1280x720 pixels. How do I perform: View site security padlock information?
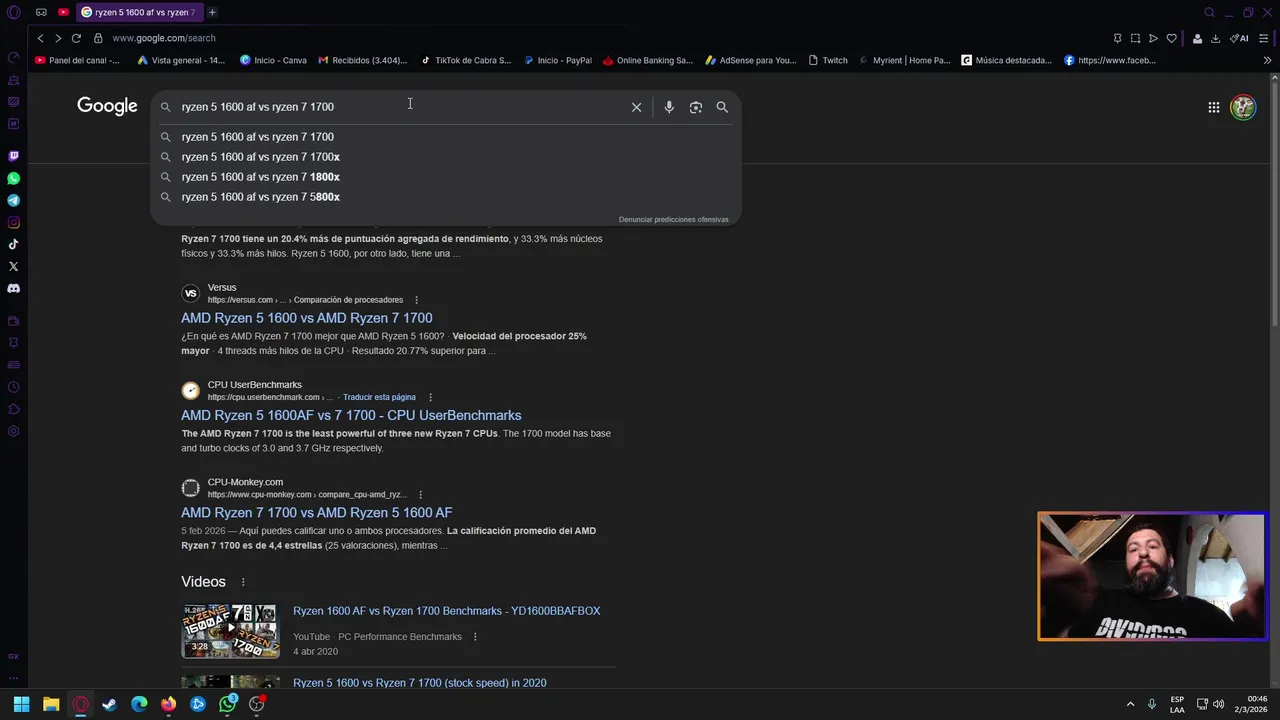coord(98,38)
